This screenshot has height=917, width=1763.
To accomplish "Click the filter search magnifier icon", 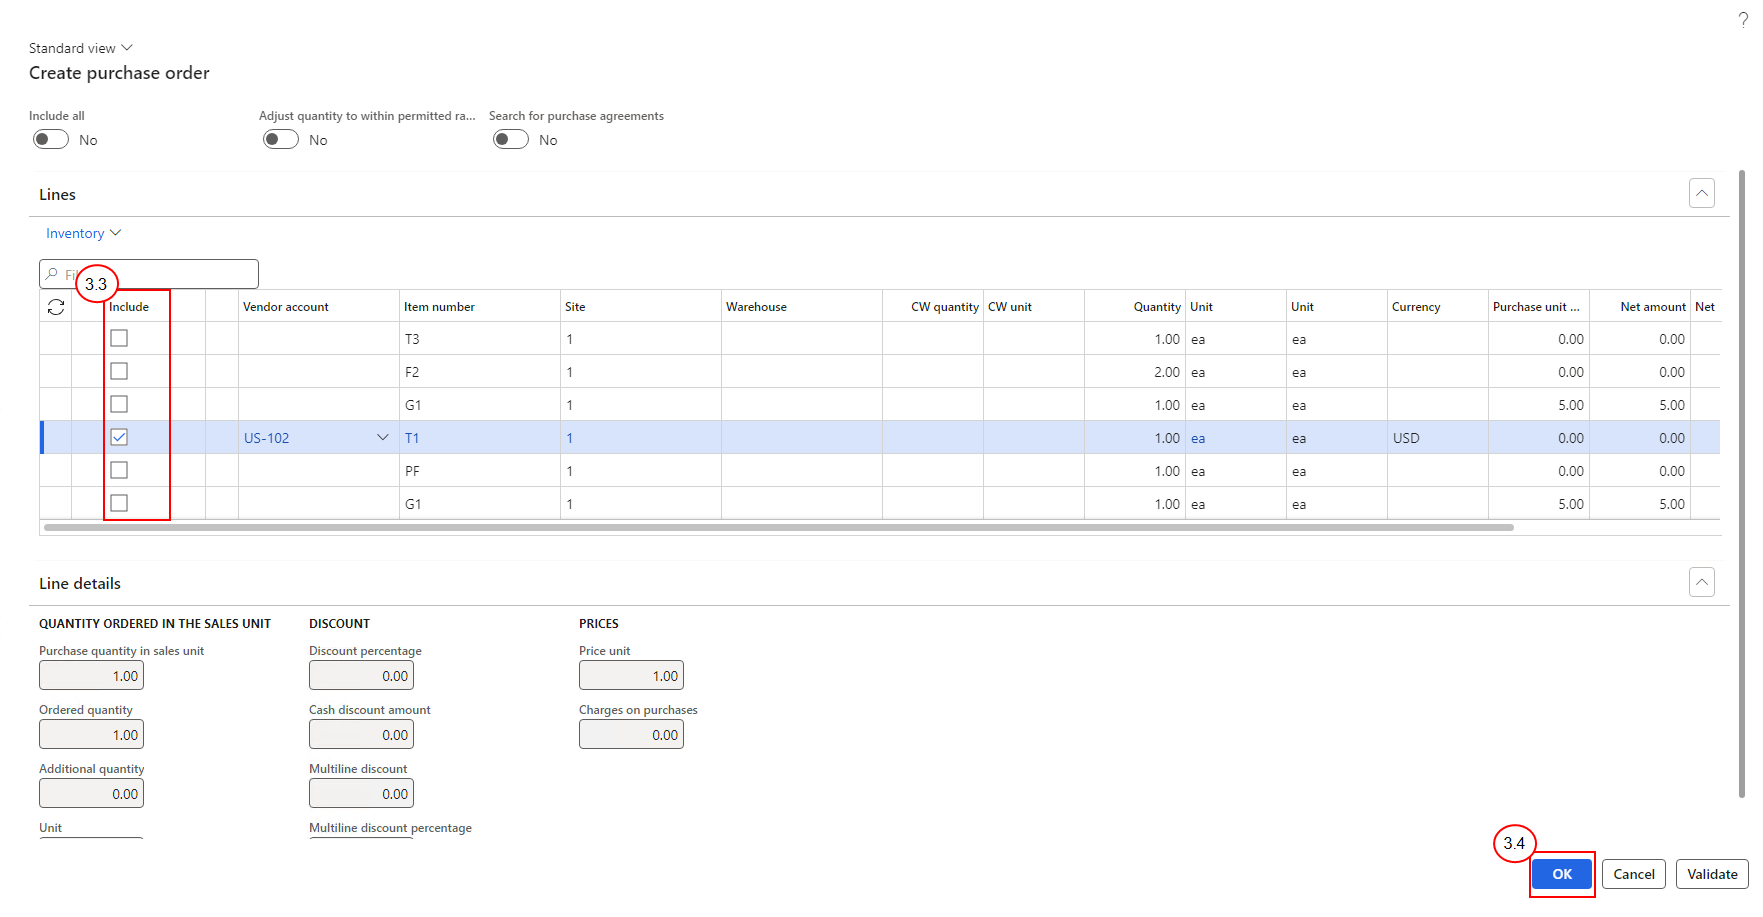I will (x=52, y=274).
